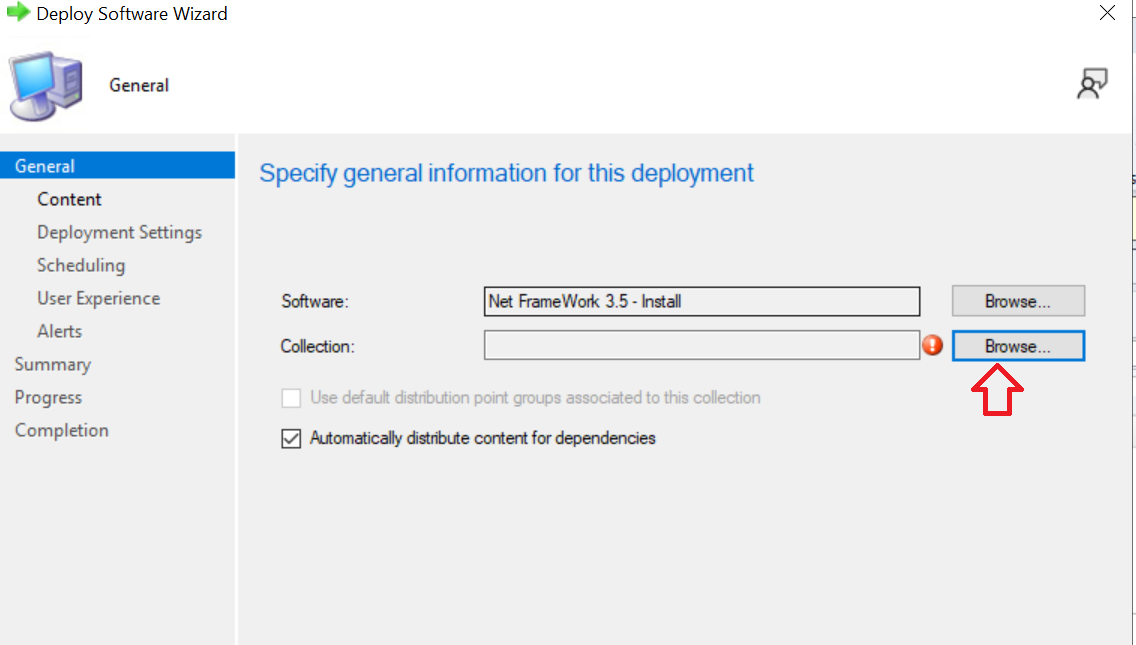This screenshot has height=645, width=1136.
Task: Enable Automatically distribute content for dependencies
Action: [x=291, y=438]
